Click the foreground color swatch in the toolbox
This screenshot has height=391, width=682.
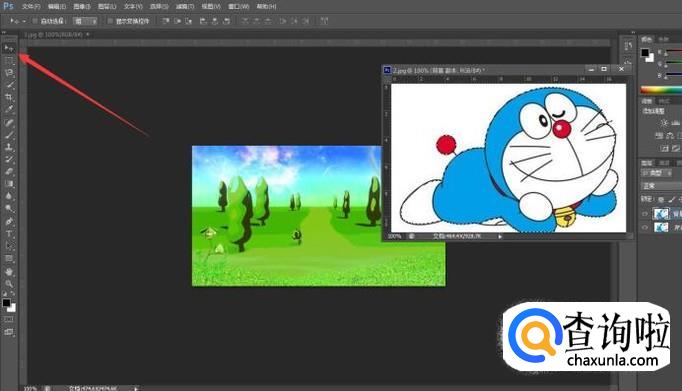(6, 303)
